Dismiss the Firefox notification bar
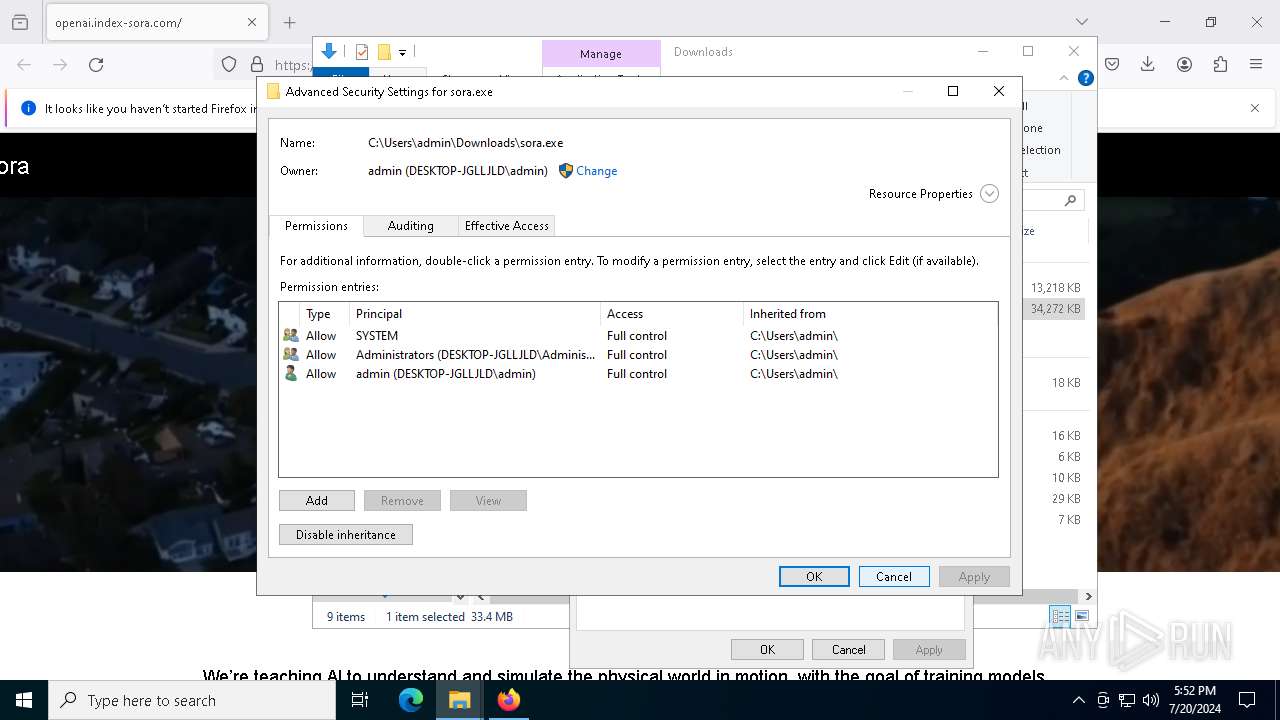Image resolution: width=1280 pixels, height=720 pixels. pyautogui.click(x=1255, y=108)
